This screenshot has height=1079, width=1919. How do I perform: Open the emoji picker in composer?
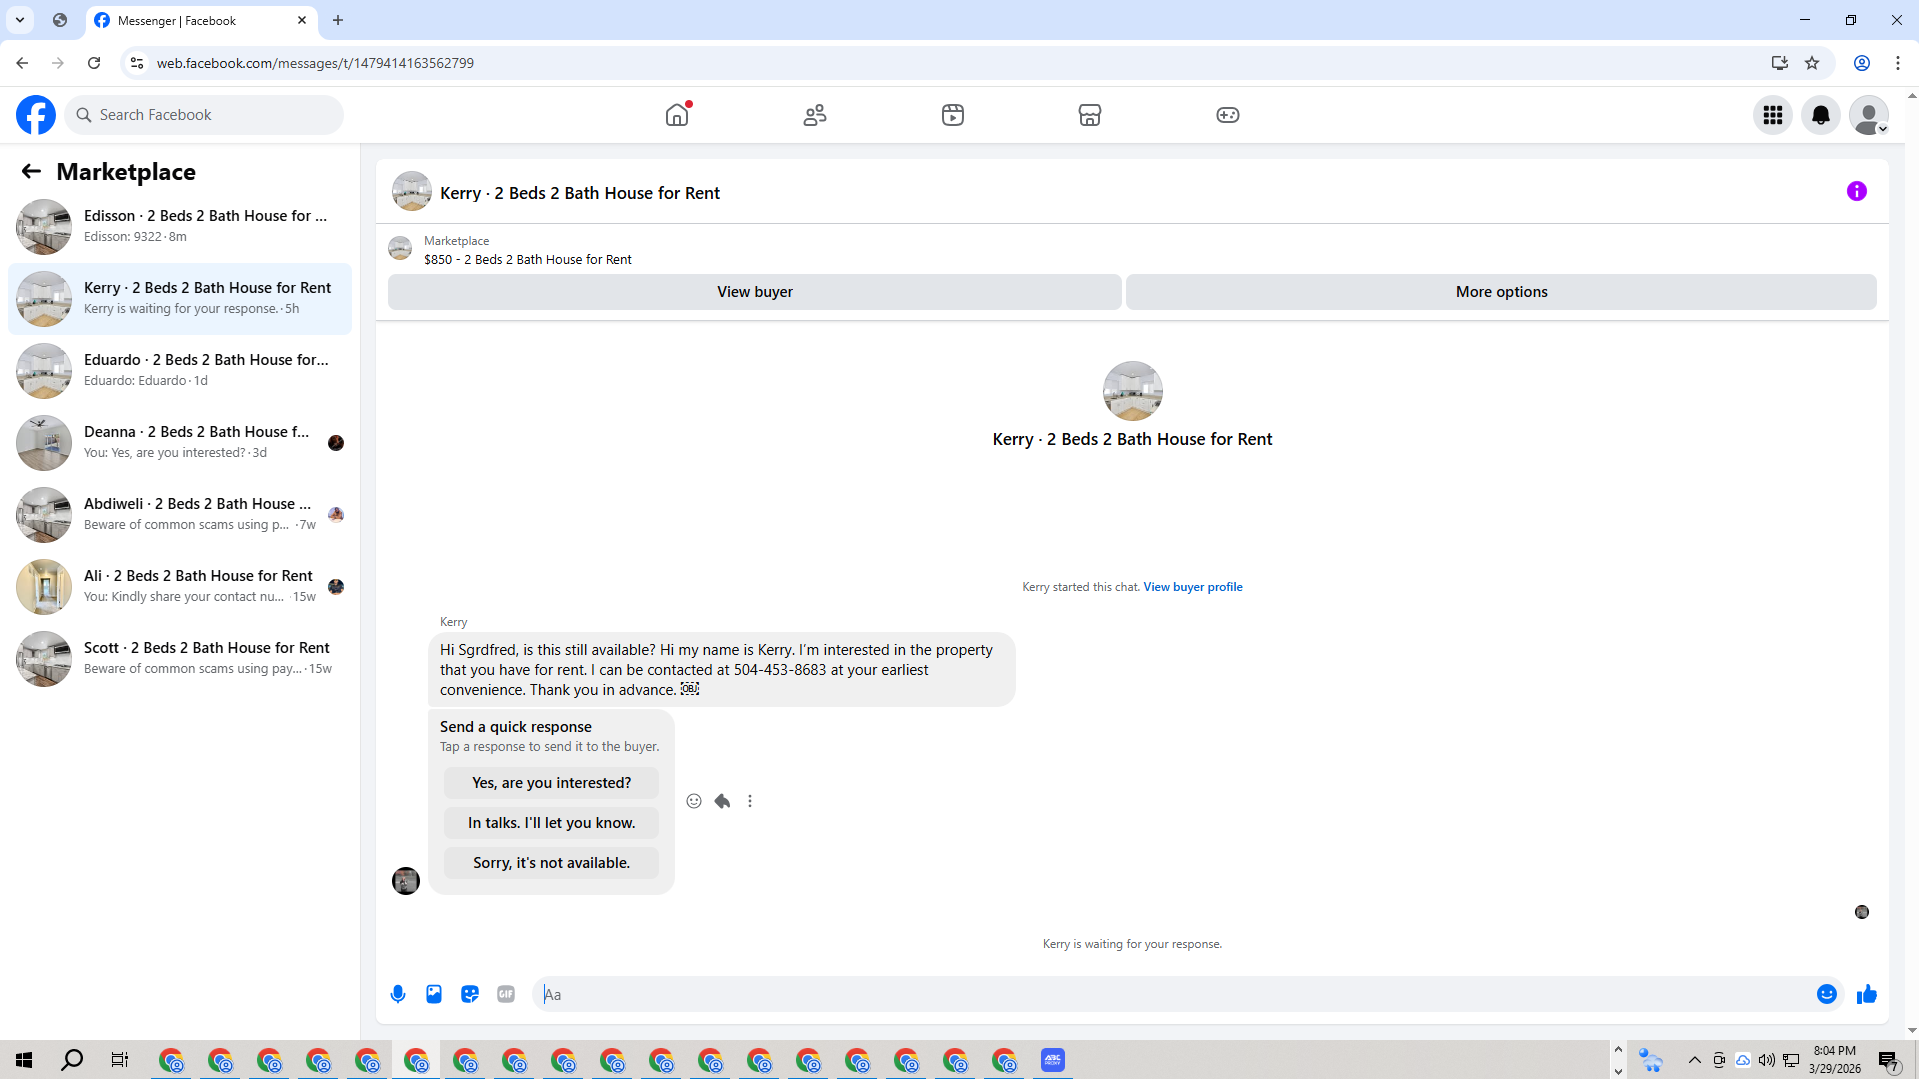[1827, 994]
